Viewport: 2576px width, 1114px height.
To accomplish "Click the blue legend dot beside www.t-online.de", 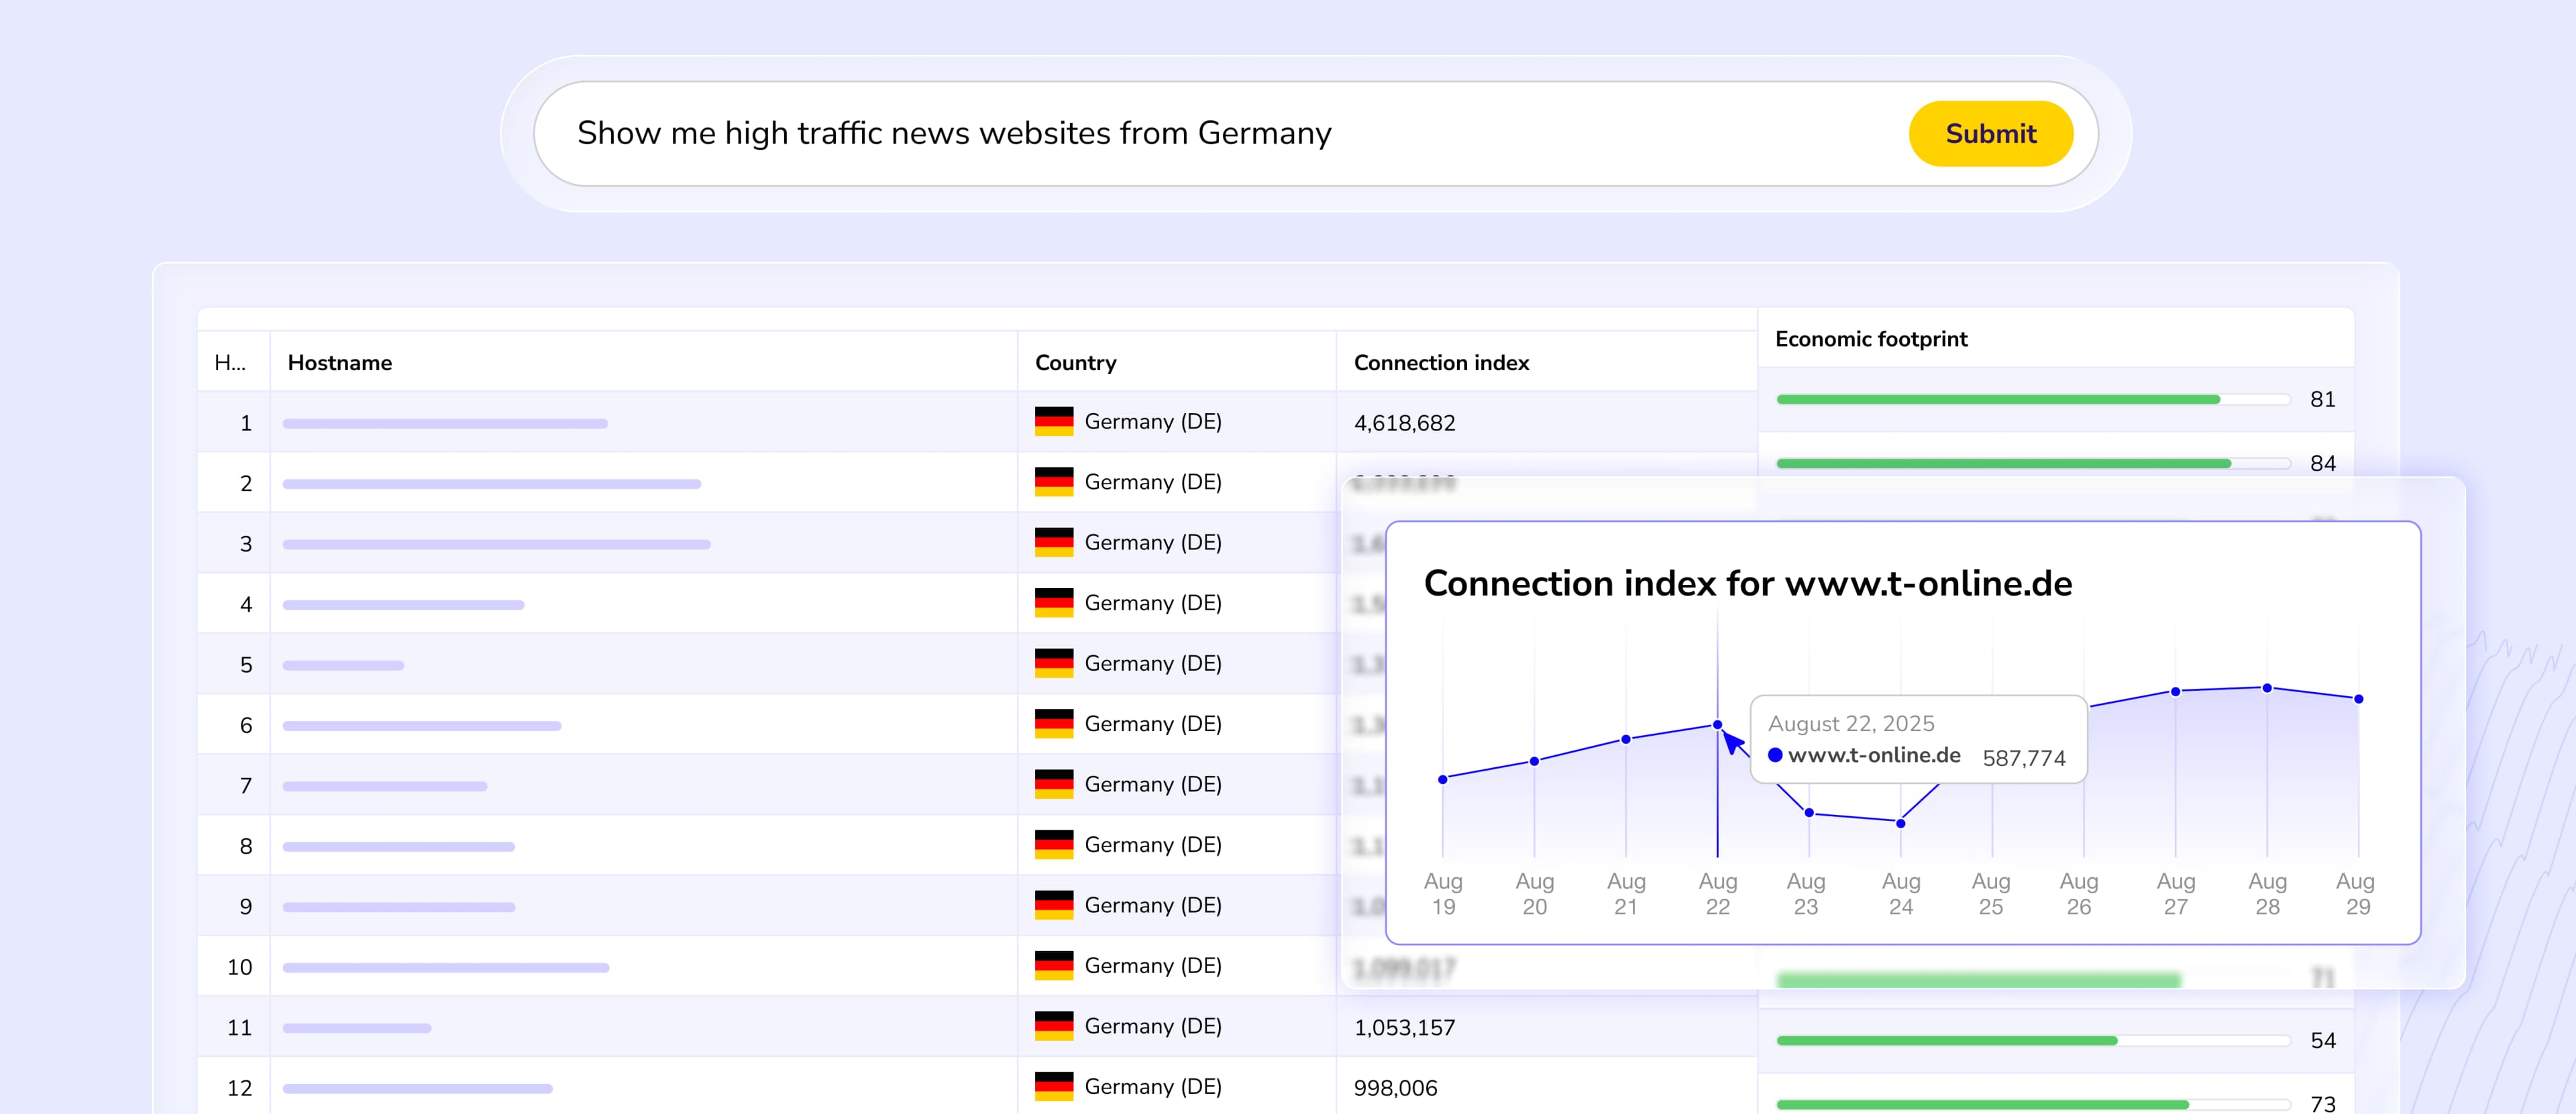I will coord(1775,756).
